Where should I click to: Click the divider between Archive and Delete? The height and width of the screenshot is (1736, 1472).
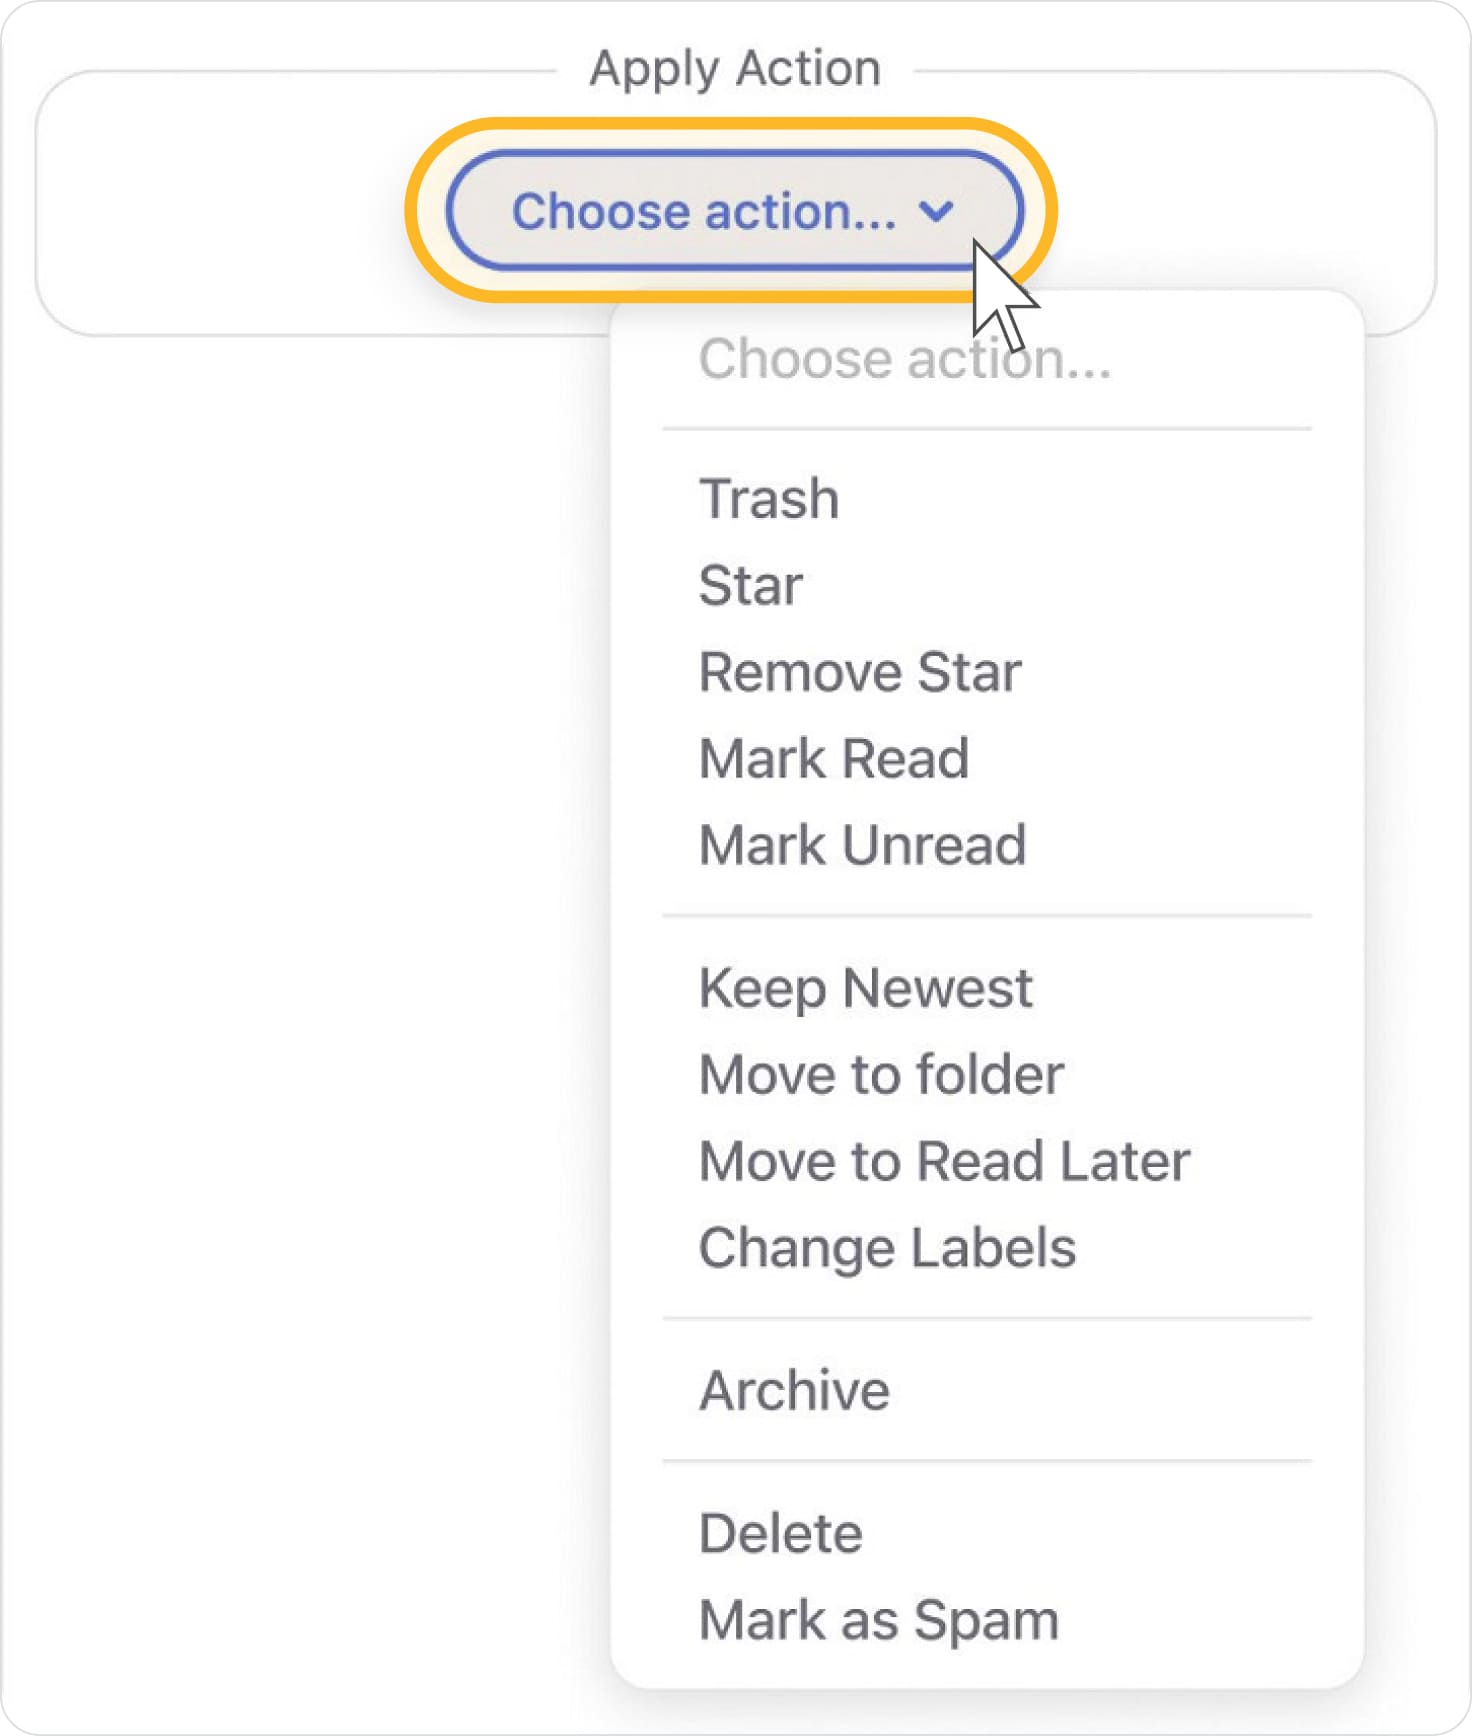987,1461
